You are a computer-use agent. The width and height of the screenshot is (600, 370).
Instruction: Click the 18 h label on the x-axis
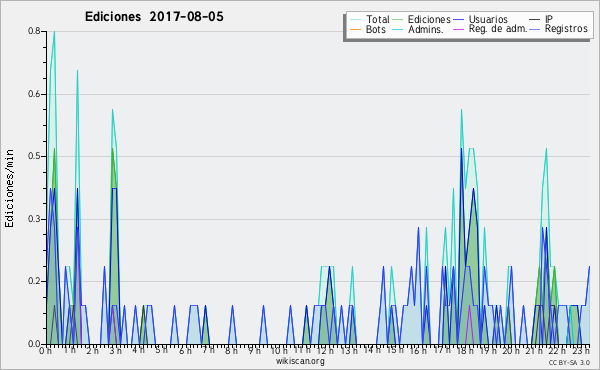click(465, 350)
